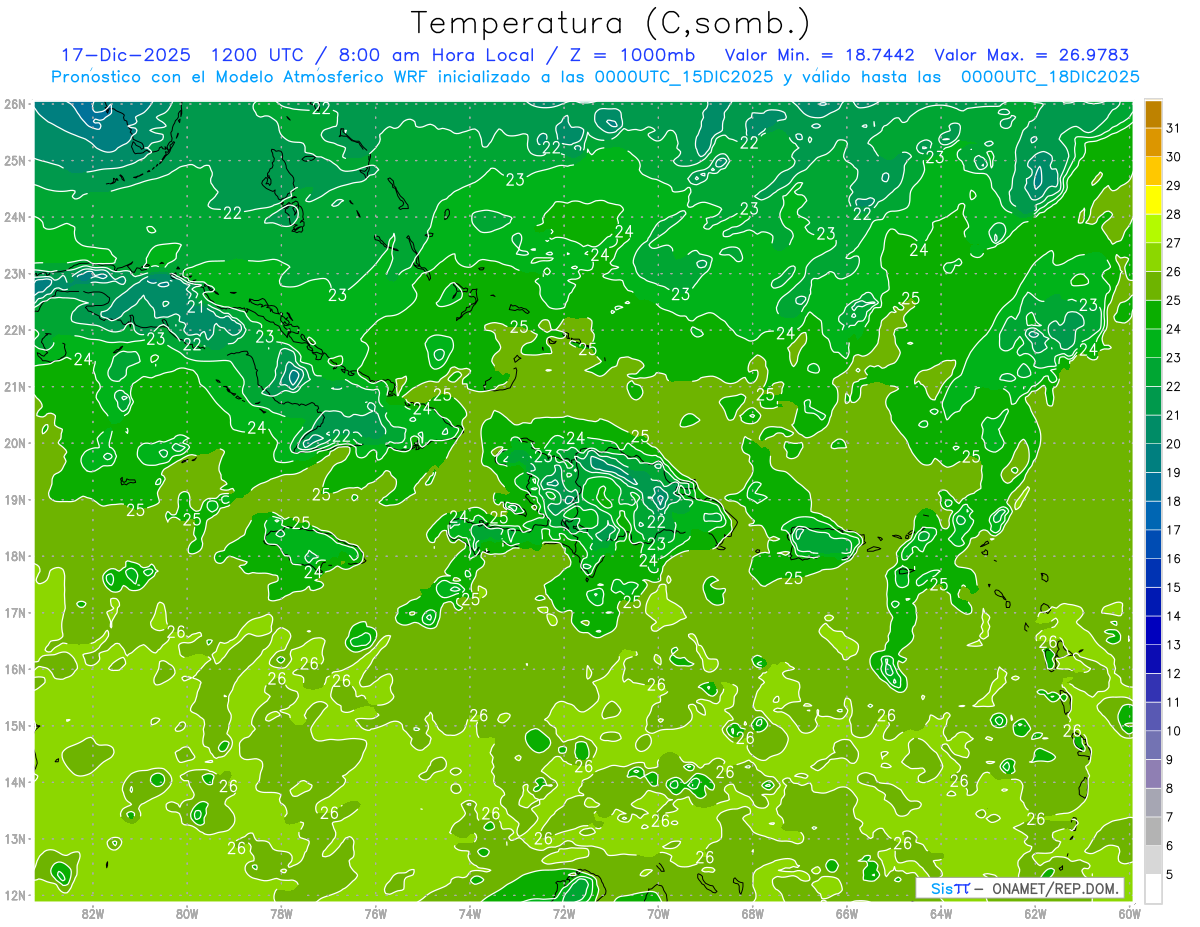Click legend scale value '28'

coord(1174,214)
